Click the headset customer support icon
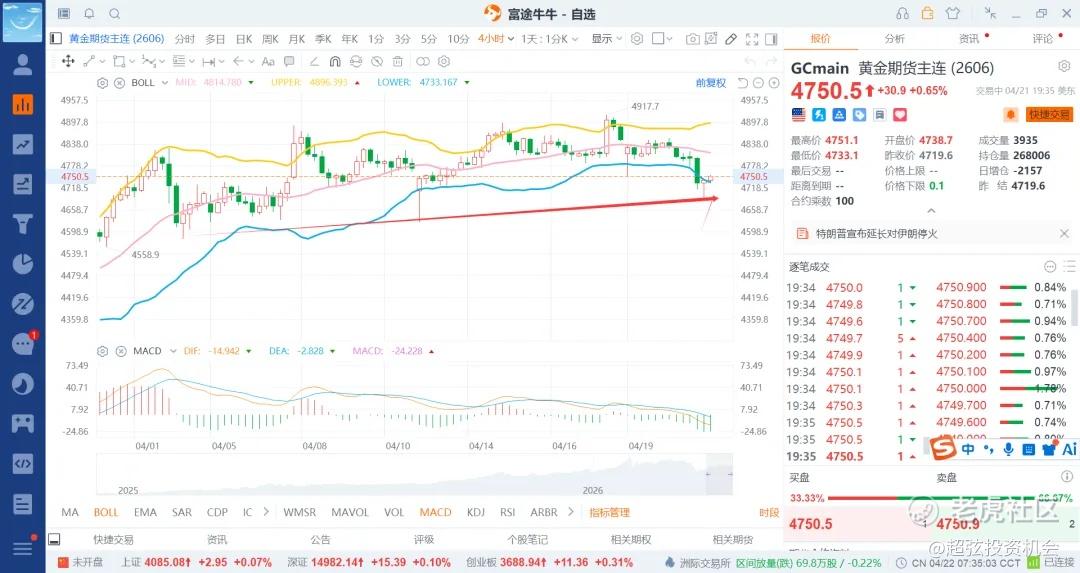The width and height of the screenshot is (1080, 573). [x=902, y=14]
